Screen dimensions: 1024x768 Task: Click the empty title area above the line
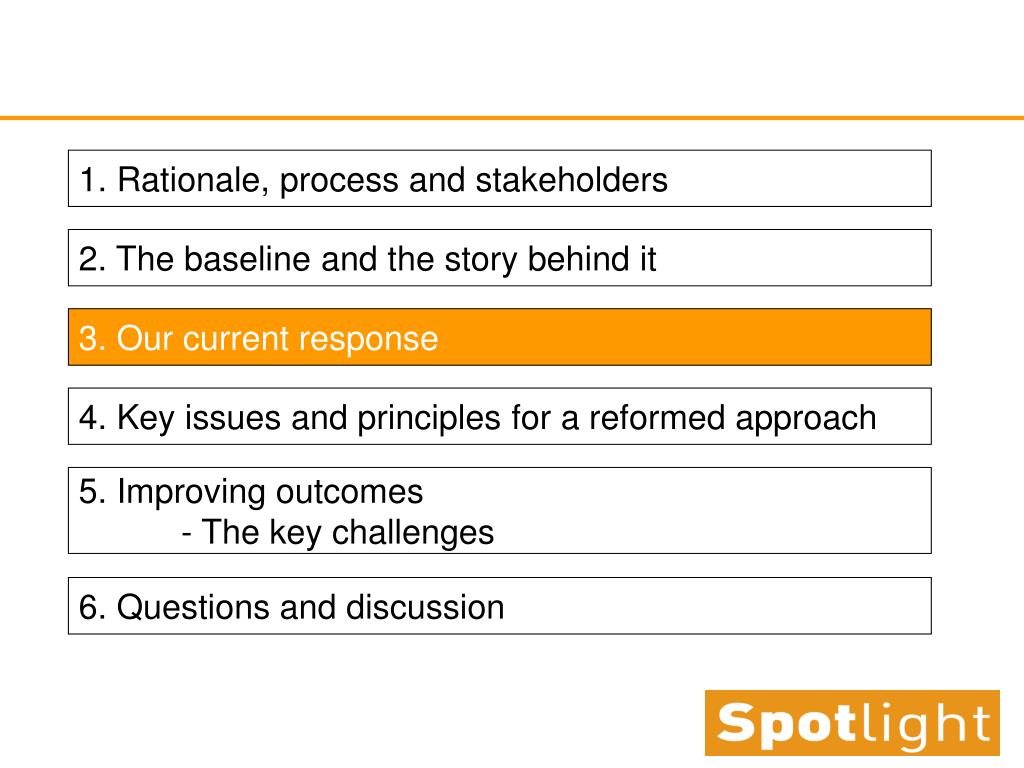512,57
